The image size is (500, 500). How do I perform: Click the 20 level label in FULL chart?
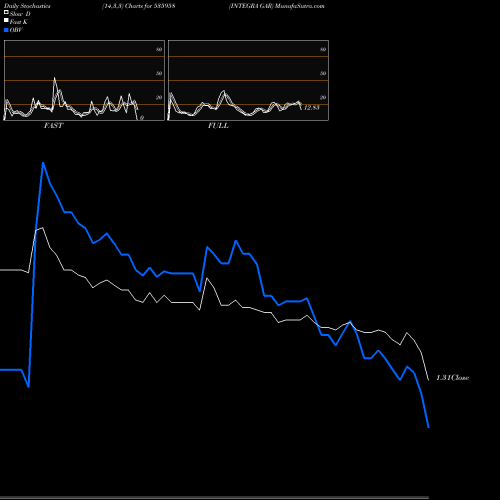pyautogui.click(x=323, y=97)
